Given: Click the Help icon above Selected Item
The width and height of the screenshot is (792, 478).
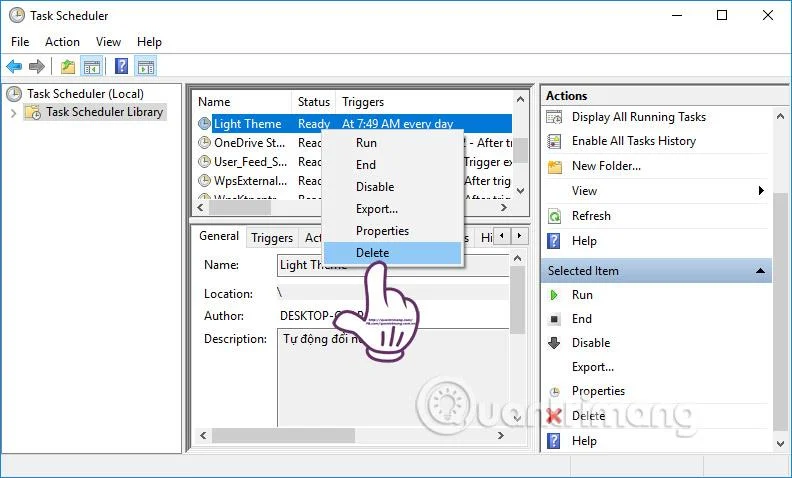Looking at the screenshot, I should pos(554,241).
